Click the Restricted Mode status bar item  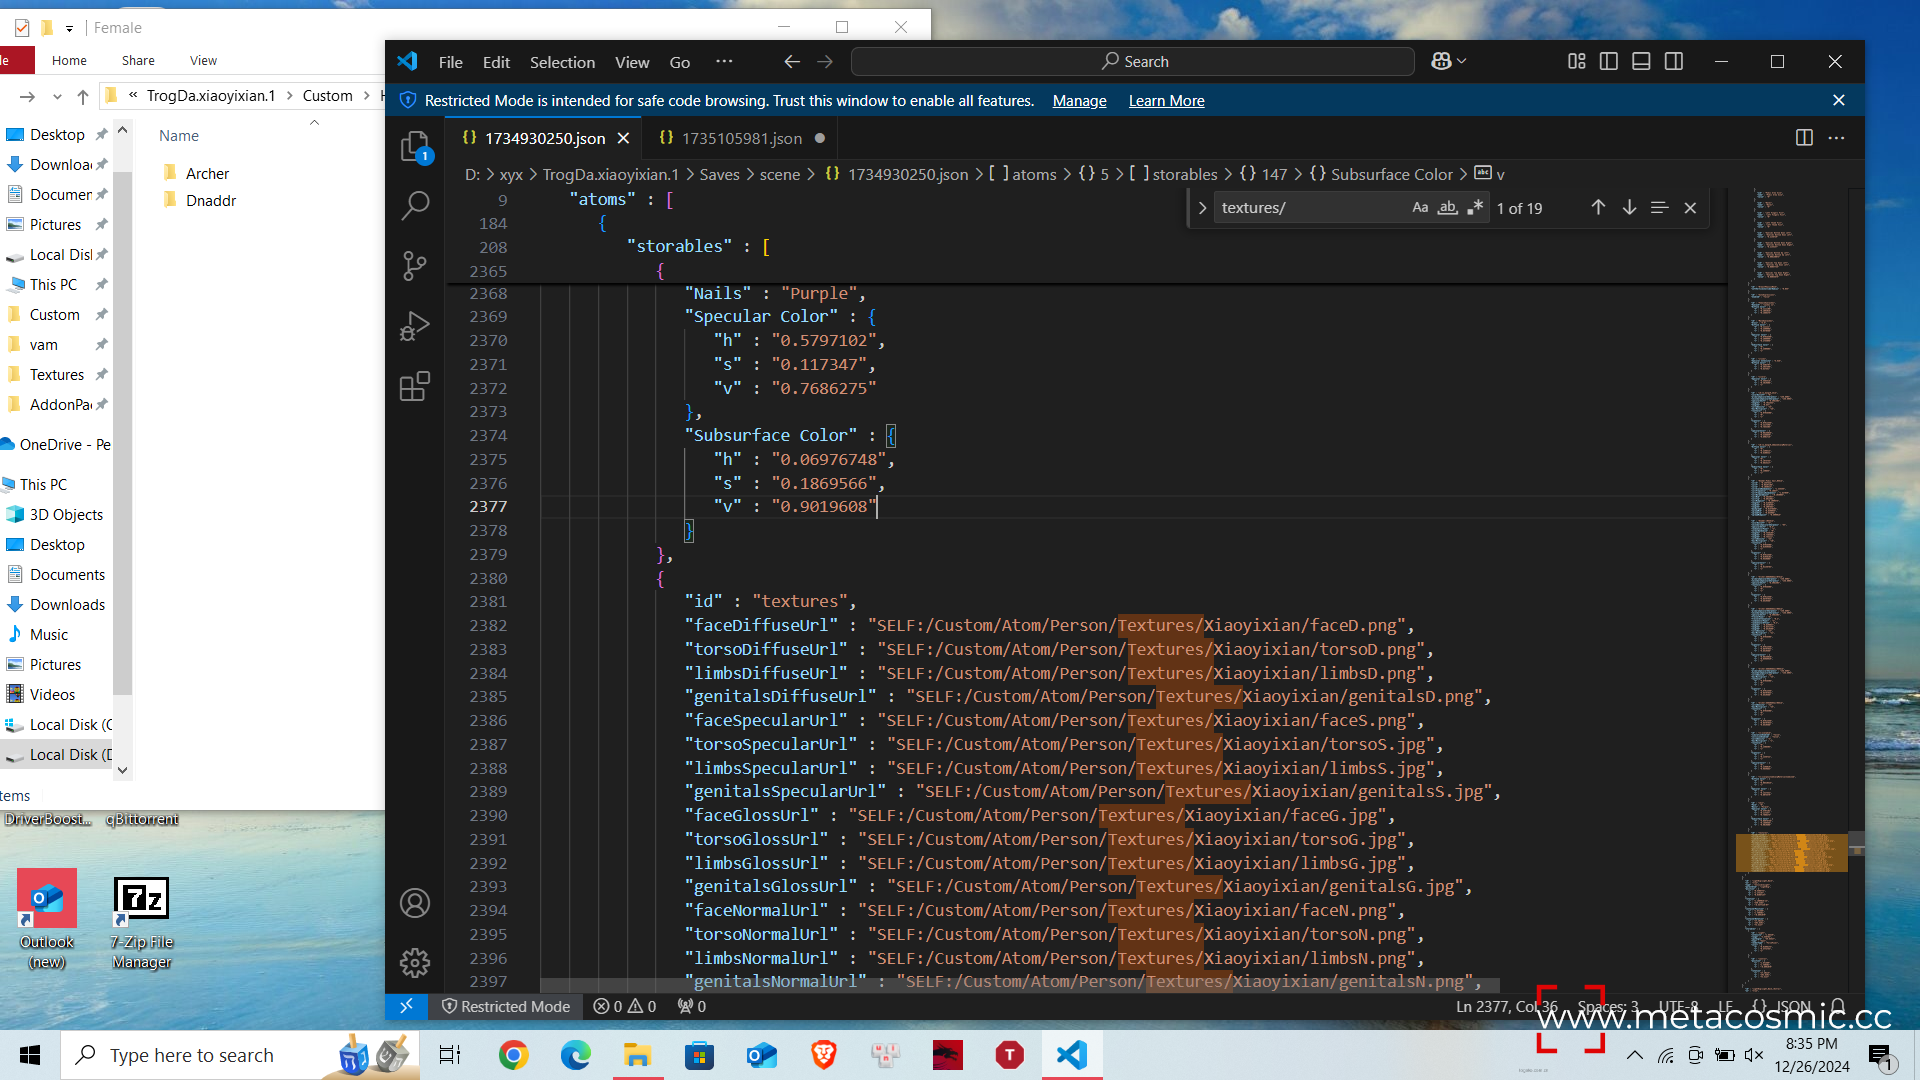(506, 1006)
